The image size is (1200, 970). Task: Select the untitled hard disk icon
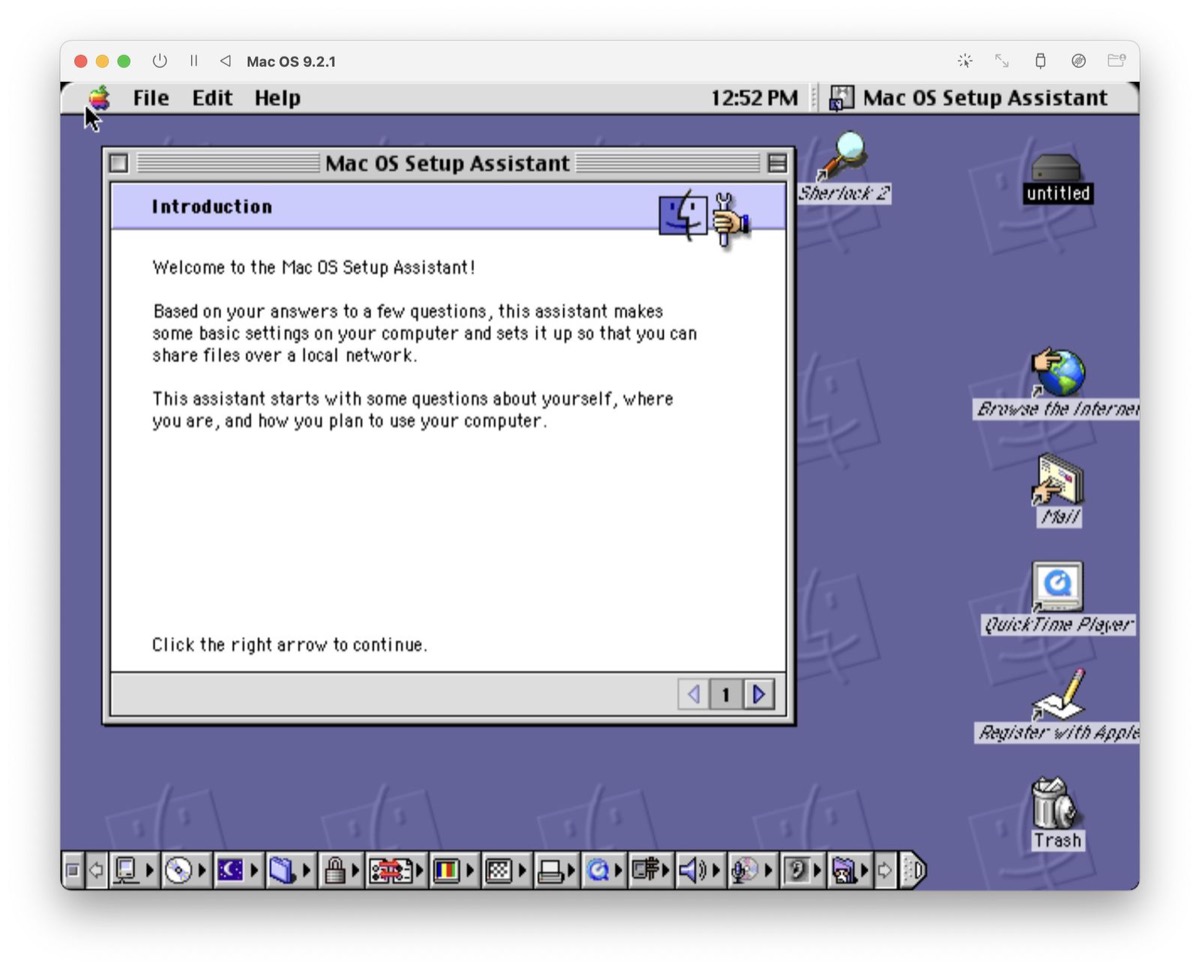pos(1057,177)
